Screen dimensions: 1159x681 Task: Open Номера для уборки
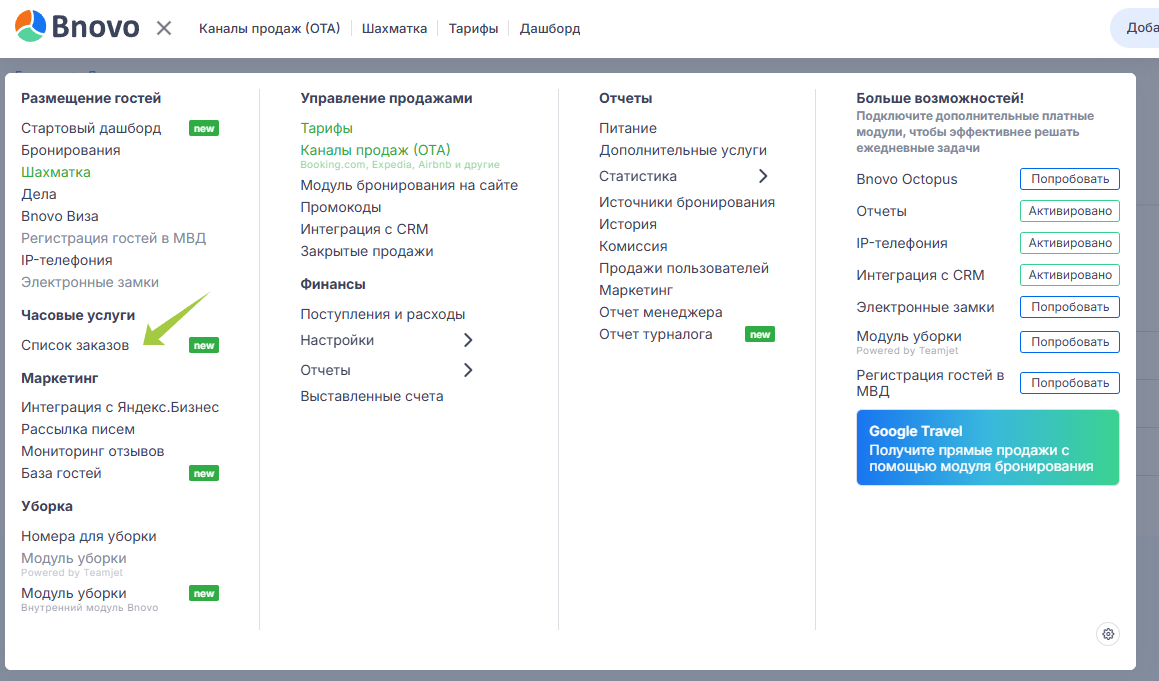click(89, 536)
